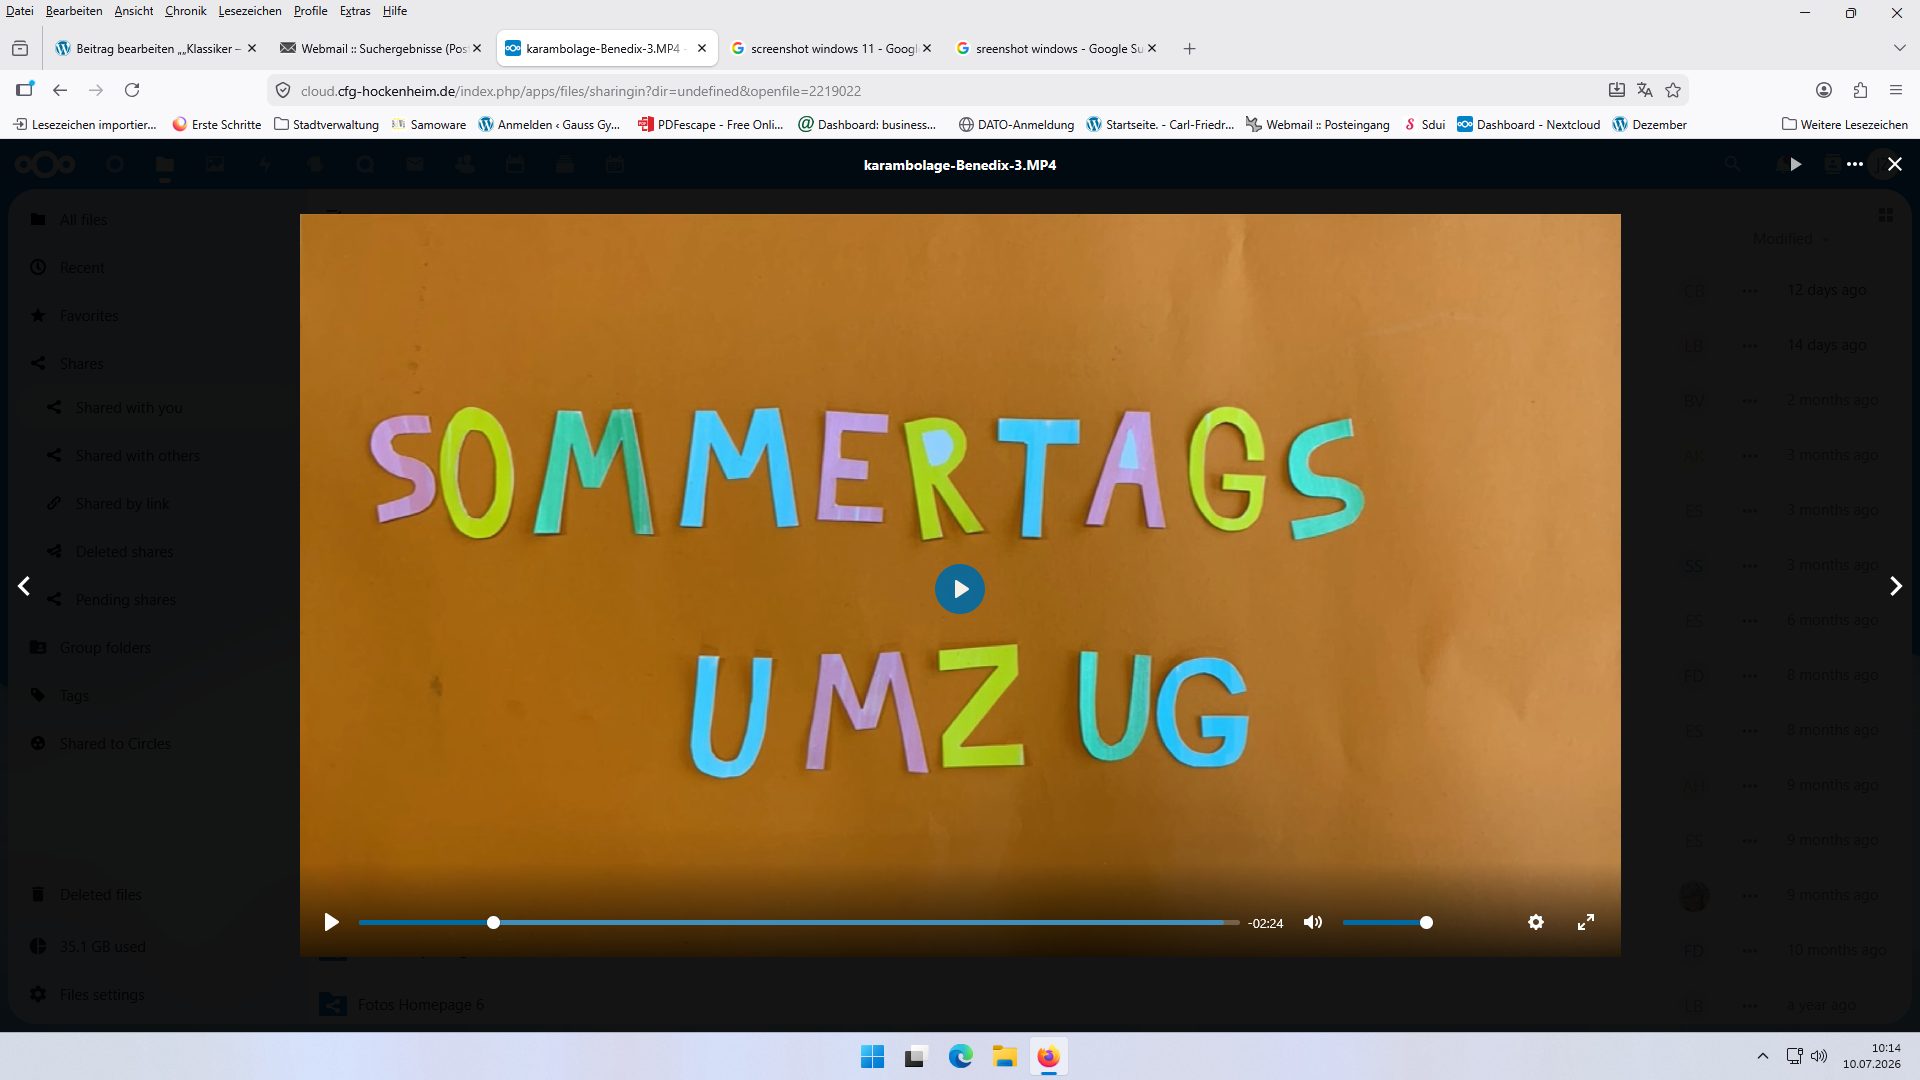Go to the next file in viewer
The height and width of the screenshot is (1080, 1920).
coord(1895,586)
